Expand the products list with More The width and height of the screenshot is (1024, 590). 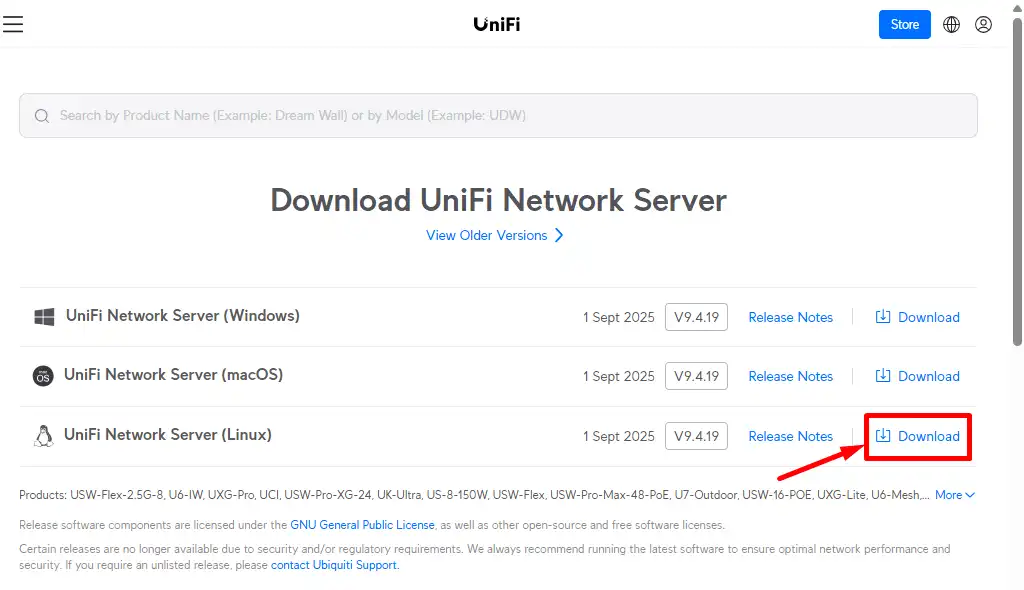955,495
